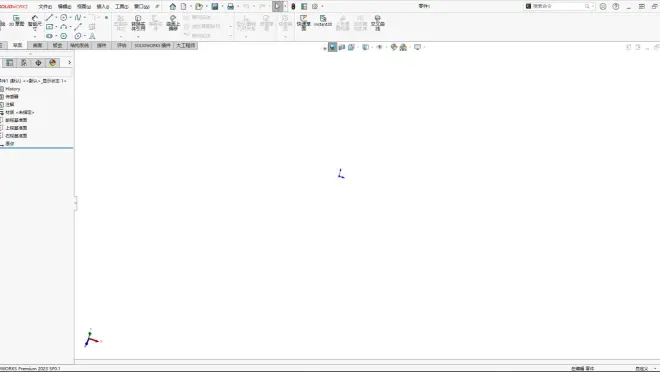Open the 窗口 (Window) menu

(x=141, y=6)
